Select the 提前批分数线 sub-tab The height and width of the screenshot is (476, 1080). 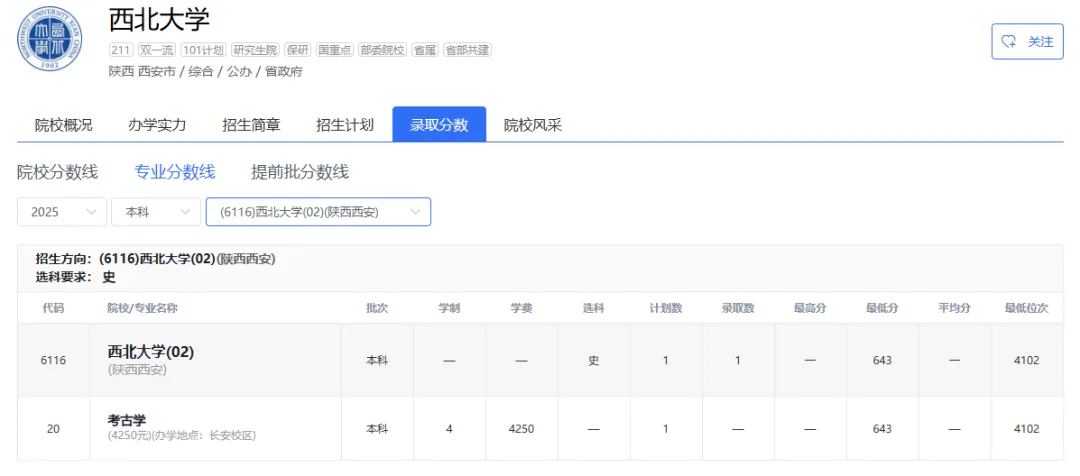coord(300,172)
